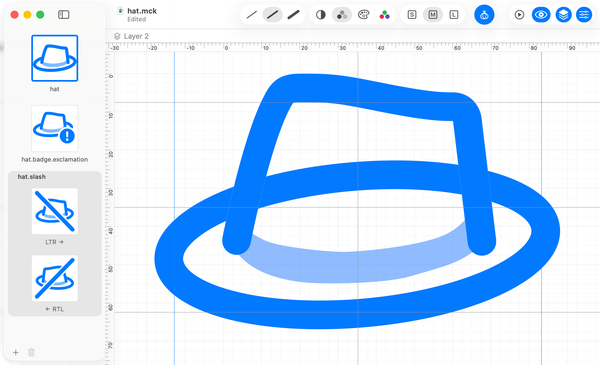
Task: Choose medium symbol scale M
Action: coord(433,15)
